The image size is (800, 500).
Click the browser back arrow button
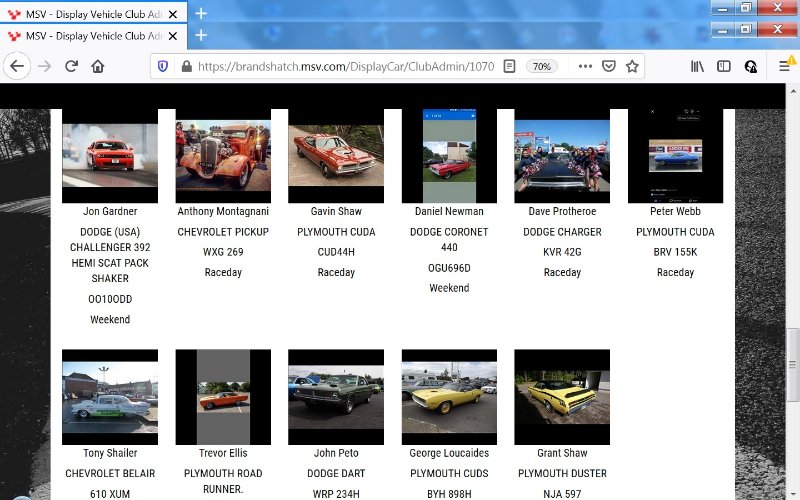point(17,66)
